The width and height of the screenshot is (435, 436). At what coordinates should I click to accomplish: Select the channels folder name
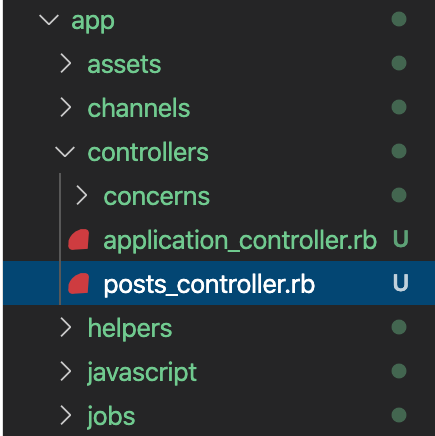pos(139,108)
